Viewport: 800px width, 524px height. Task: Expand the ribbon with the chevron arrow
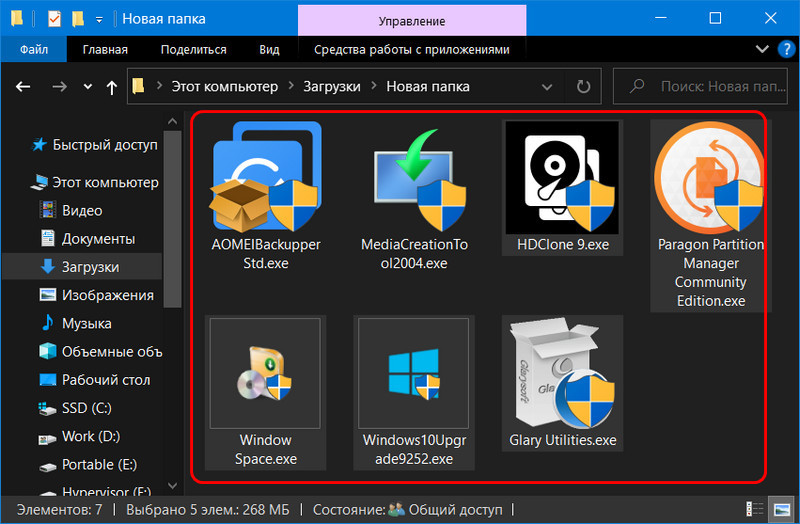[x=762, y=49]
